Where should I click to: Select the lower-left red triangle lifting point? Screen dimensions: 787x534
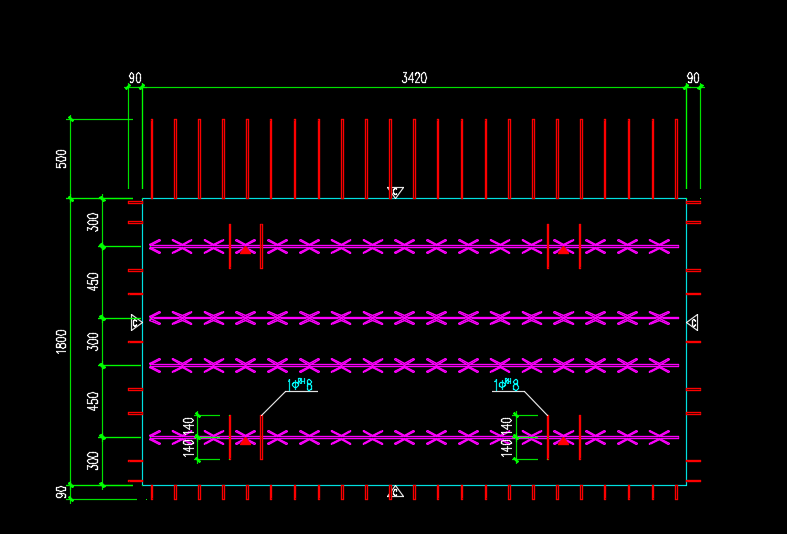click(245, 441)
